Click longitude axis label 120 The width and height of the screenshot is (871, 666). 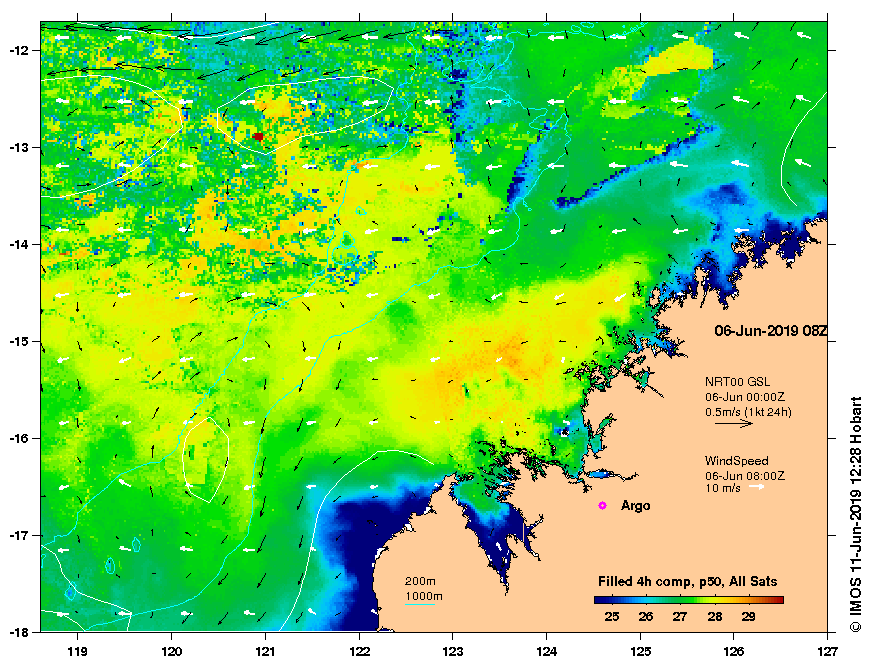[171, 652]
